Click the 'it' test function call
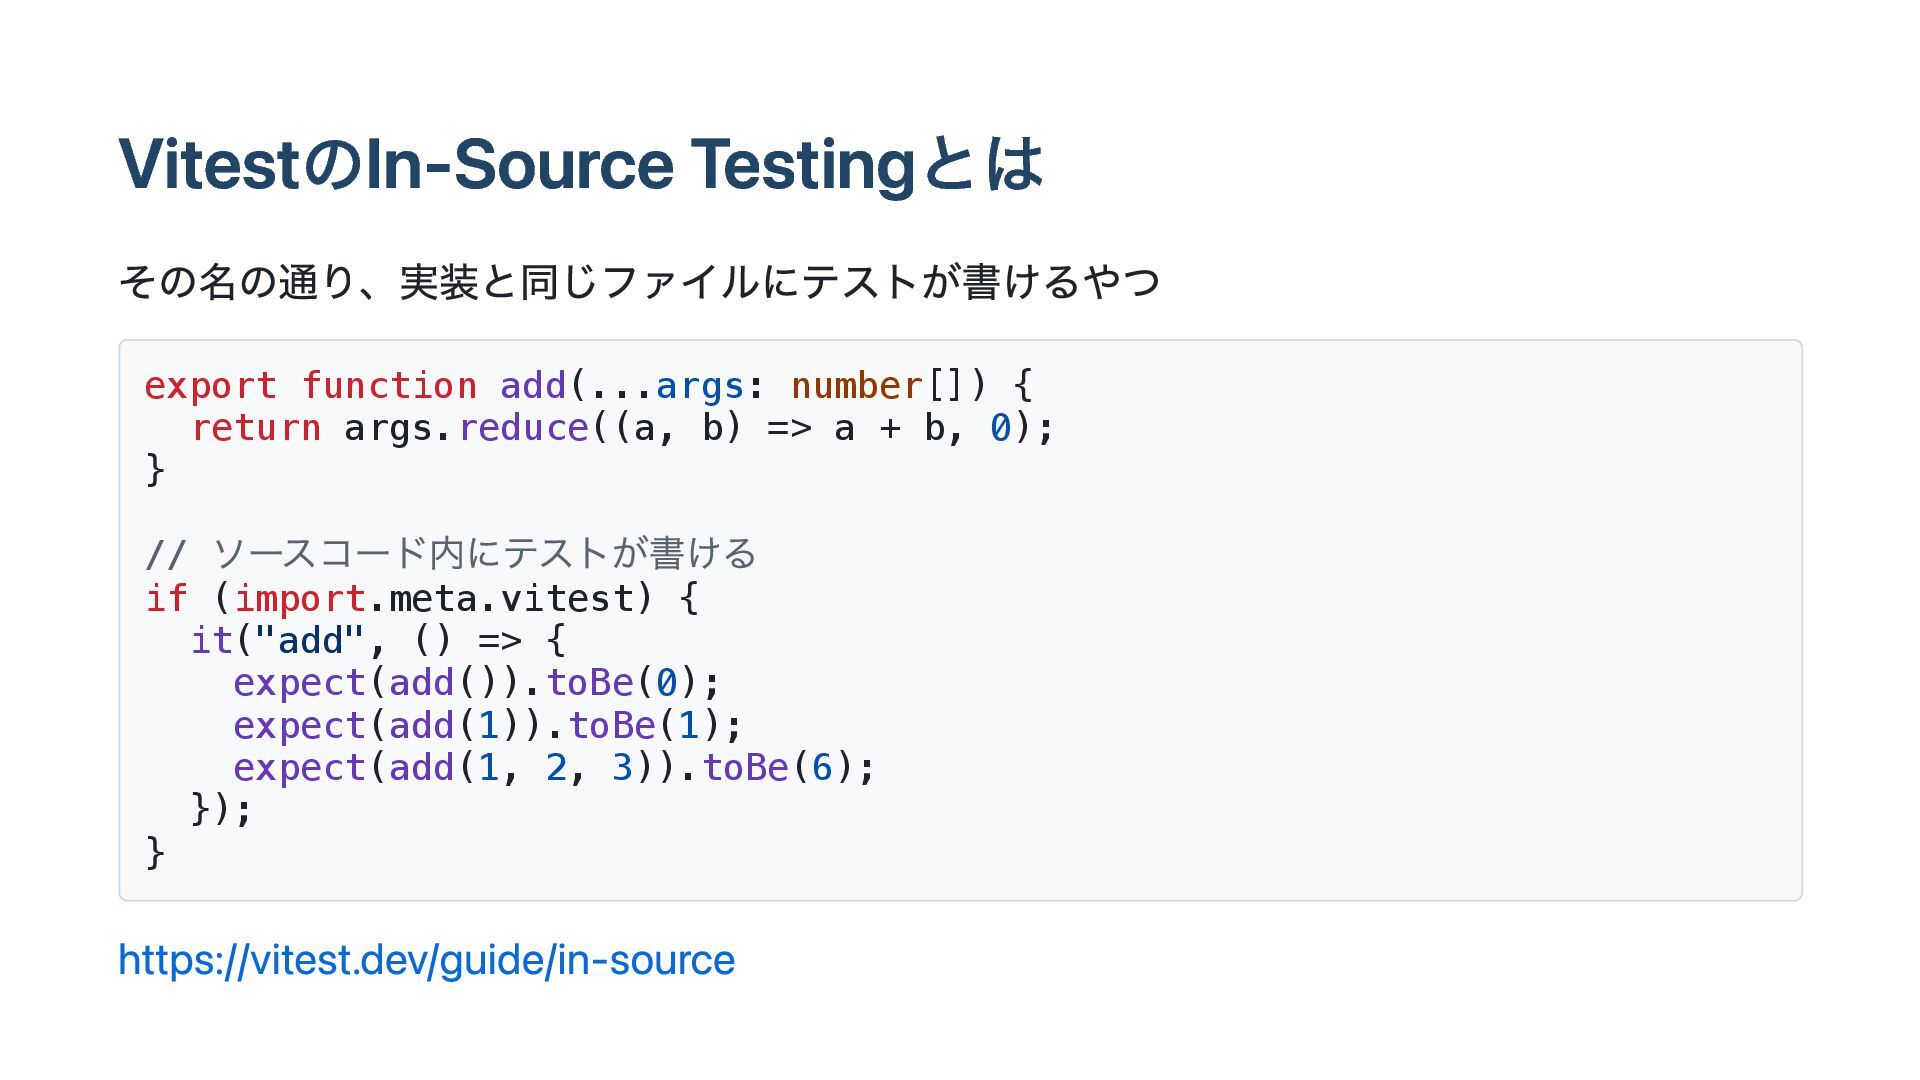1920x1080 pixels. coord(211,640)
